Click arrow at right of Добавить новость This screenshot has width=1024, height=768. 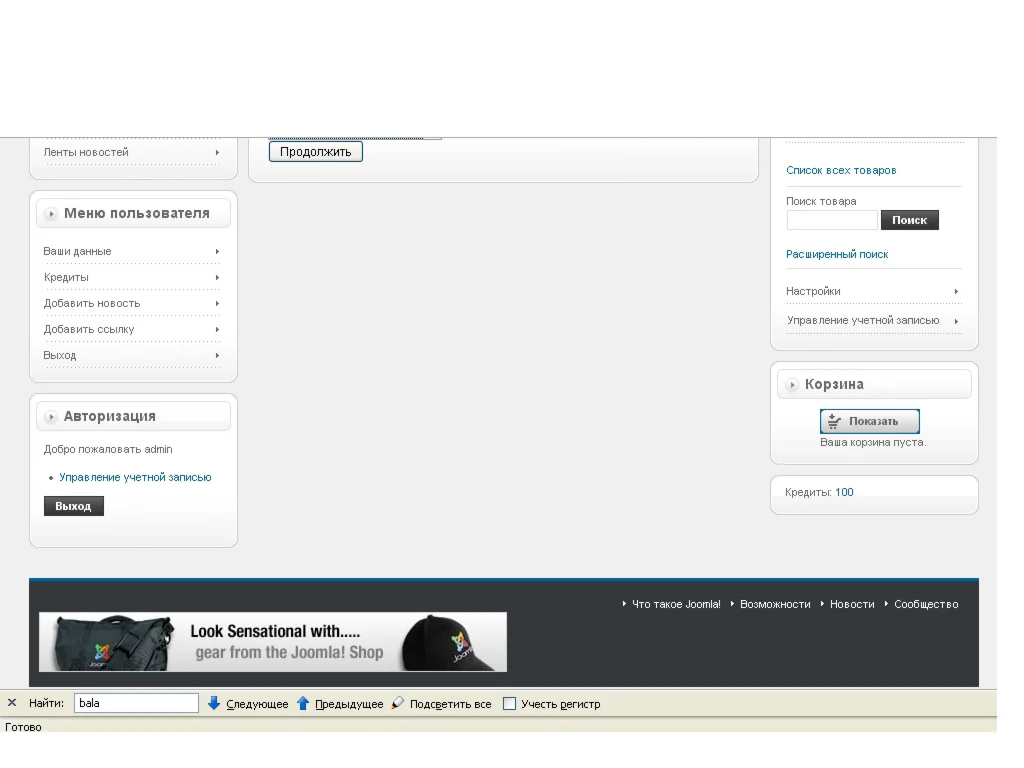[217, 304]
